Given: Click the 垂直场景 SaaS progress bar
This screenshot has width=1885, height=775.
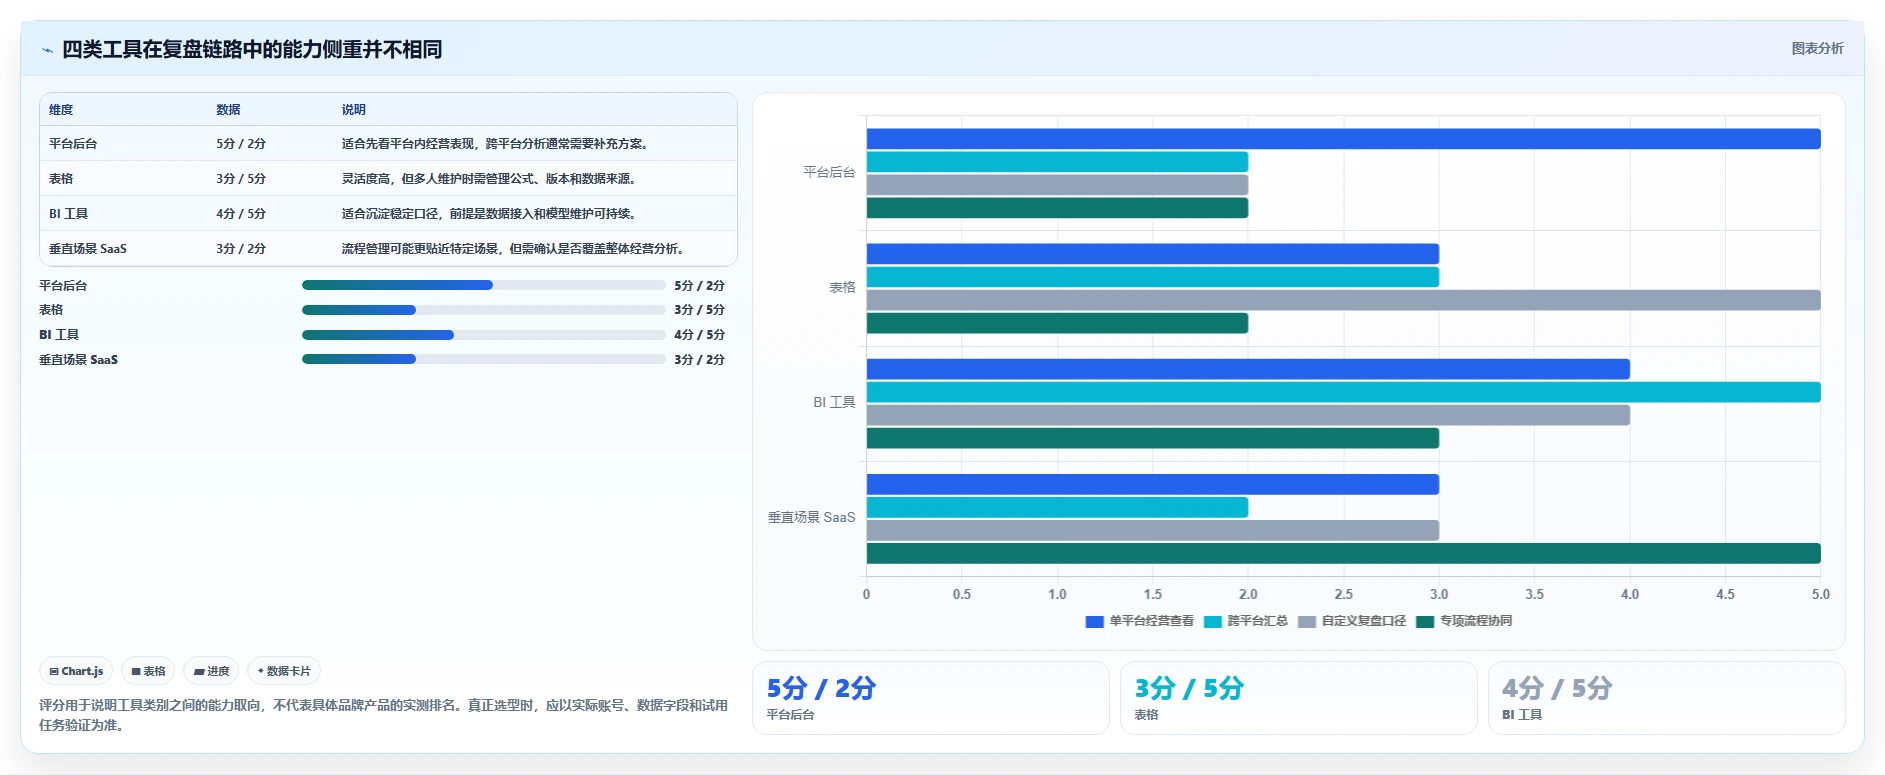Looking at the screenshot, I should pos(483,359).
